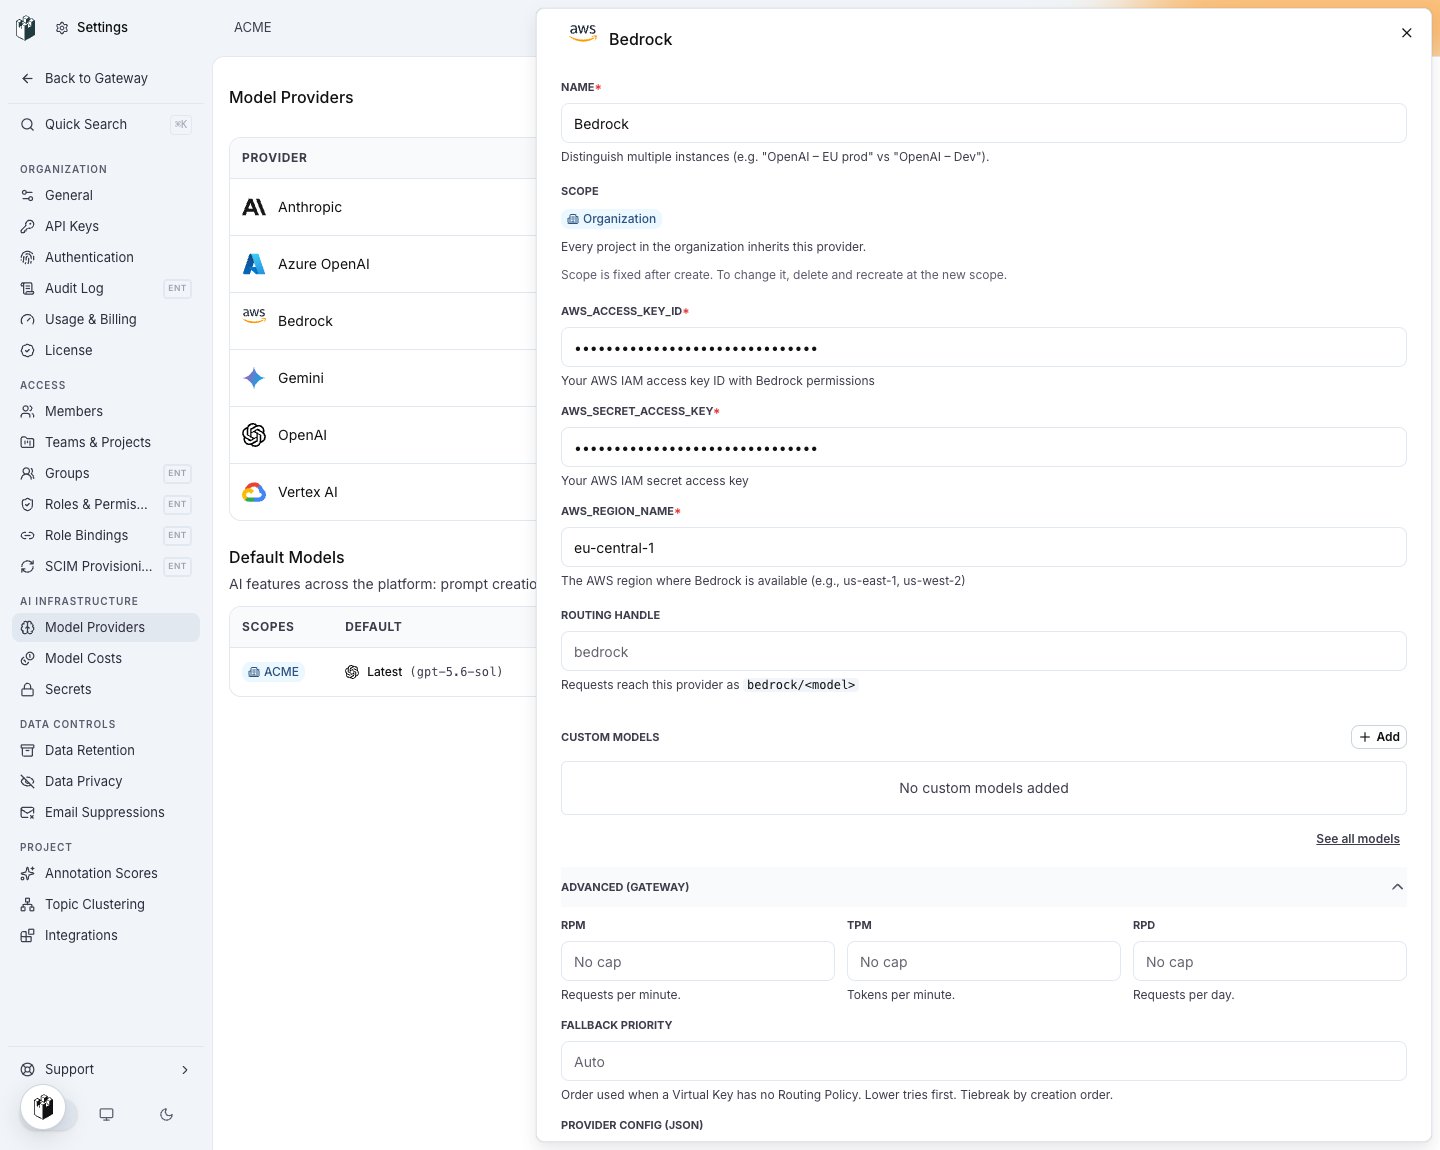Go back to Gateway

point(96,78)
